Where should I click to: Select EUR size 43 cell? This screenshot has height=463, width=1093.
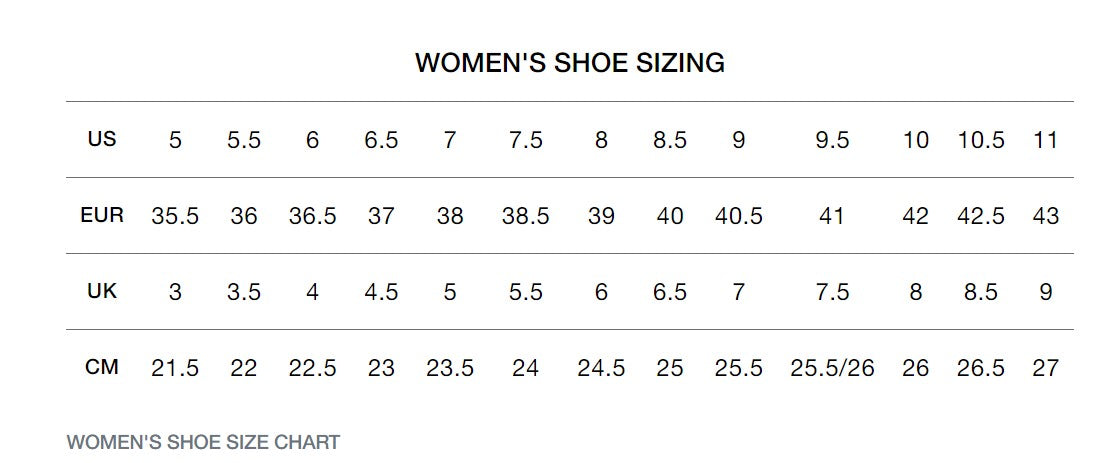point(1045,216)
